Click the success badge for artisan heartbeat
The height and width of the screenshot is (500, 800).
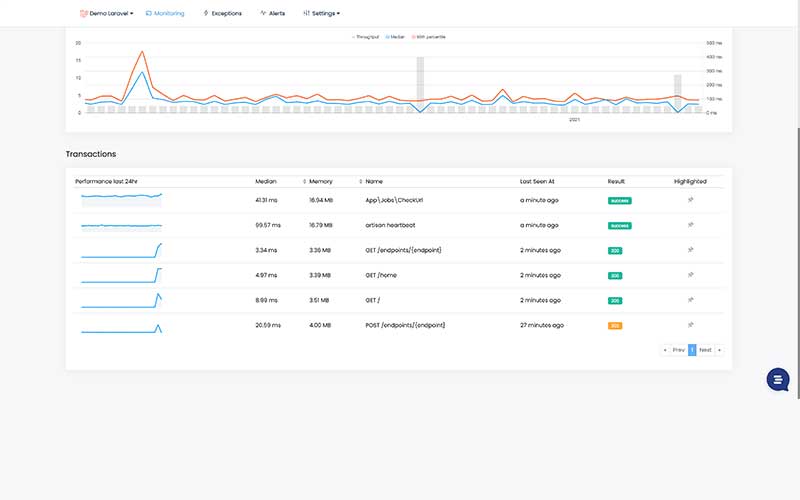(619, 226)
